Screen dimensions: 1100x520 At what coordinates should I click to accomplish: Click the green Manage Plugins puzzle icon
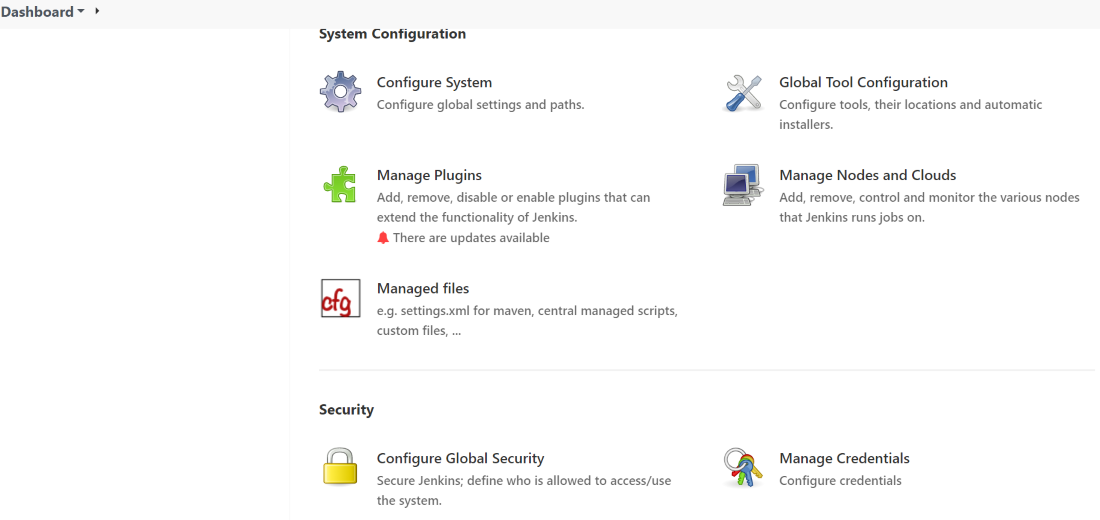click(340, 185)
